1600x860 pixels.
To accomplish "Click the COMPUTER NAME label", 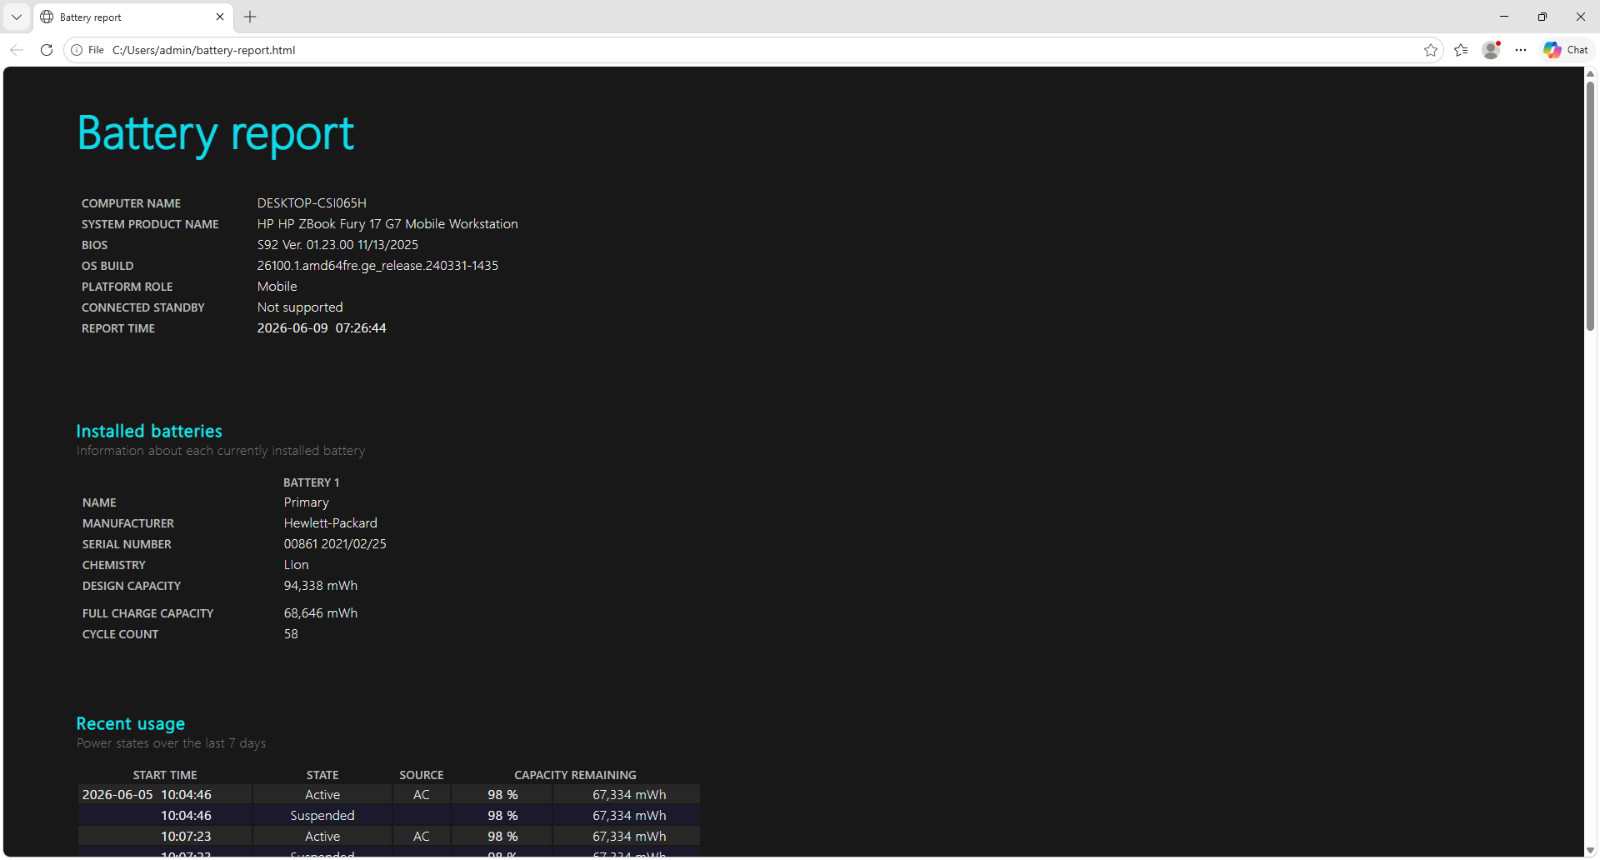I will coord(131,203).
